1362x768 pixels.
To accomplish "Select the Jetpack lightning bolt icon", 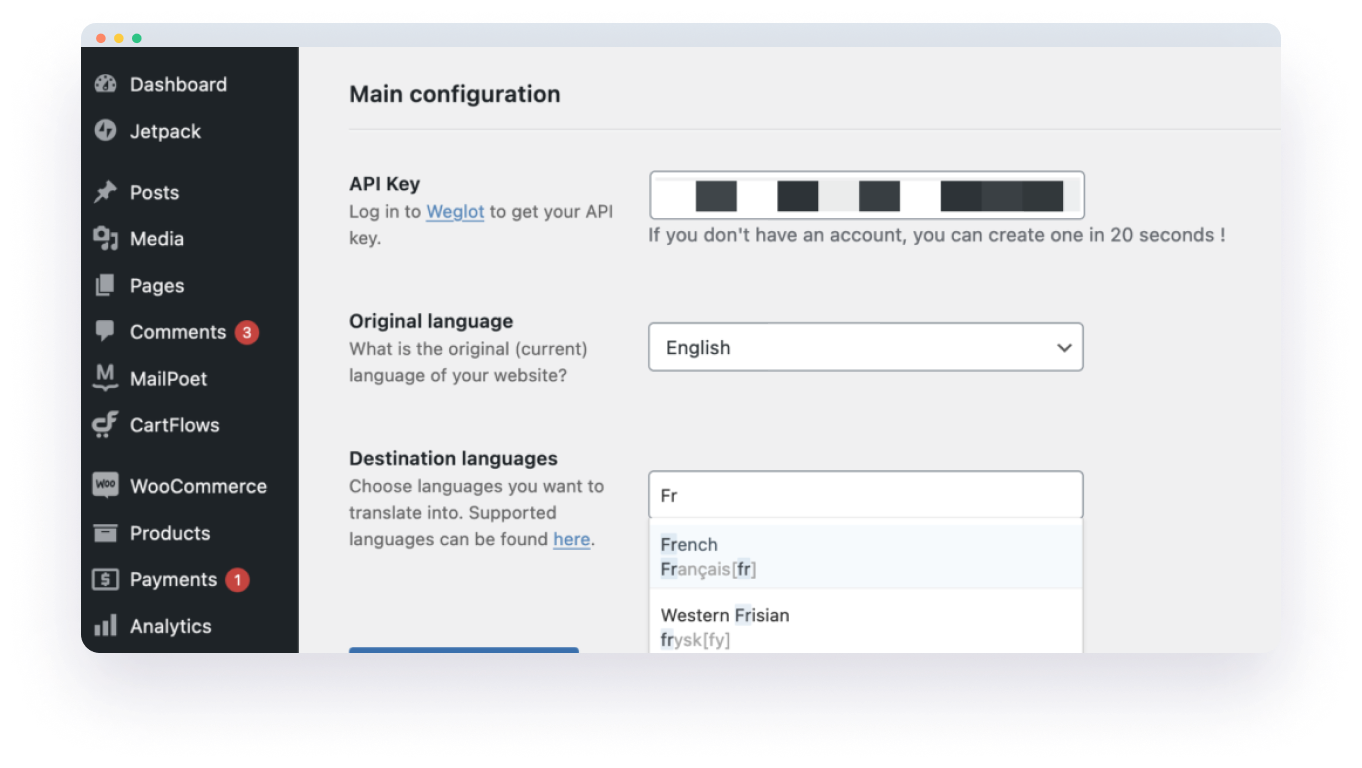I will point(105,131).
